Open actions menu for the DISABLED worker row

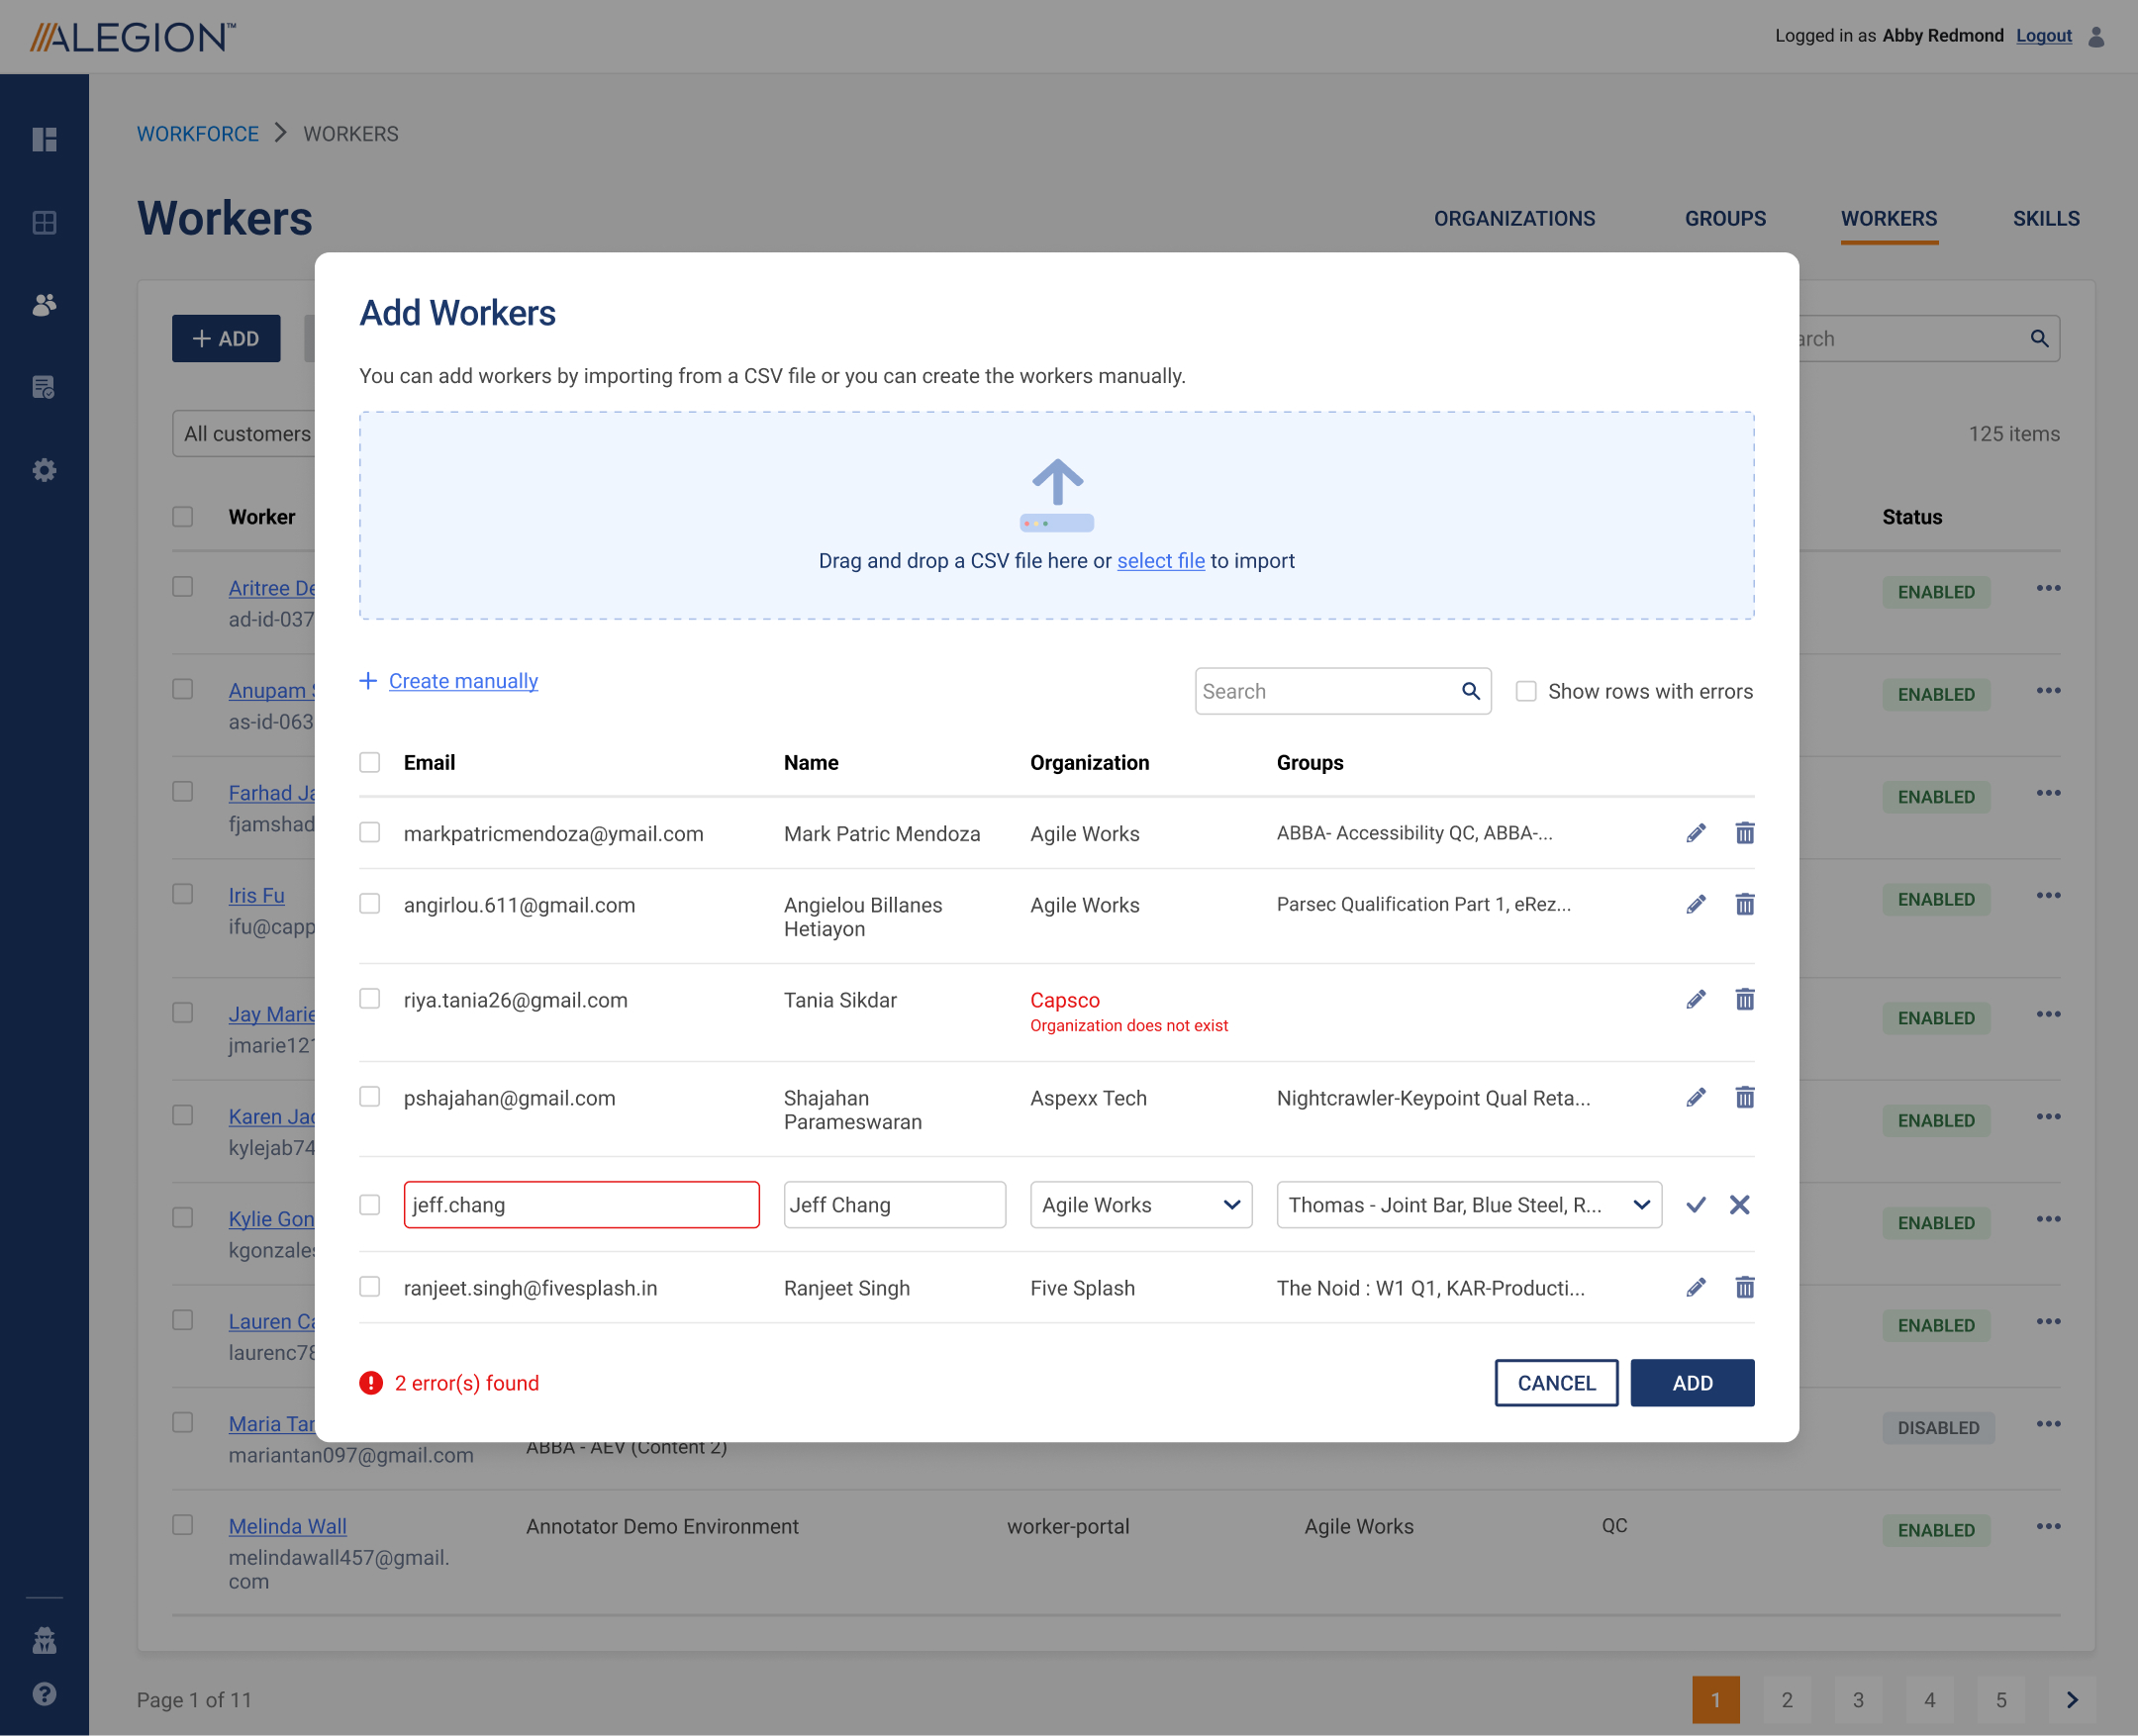pos(2048,1424)
